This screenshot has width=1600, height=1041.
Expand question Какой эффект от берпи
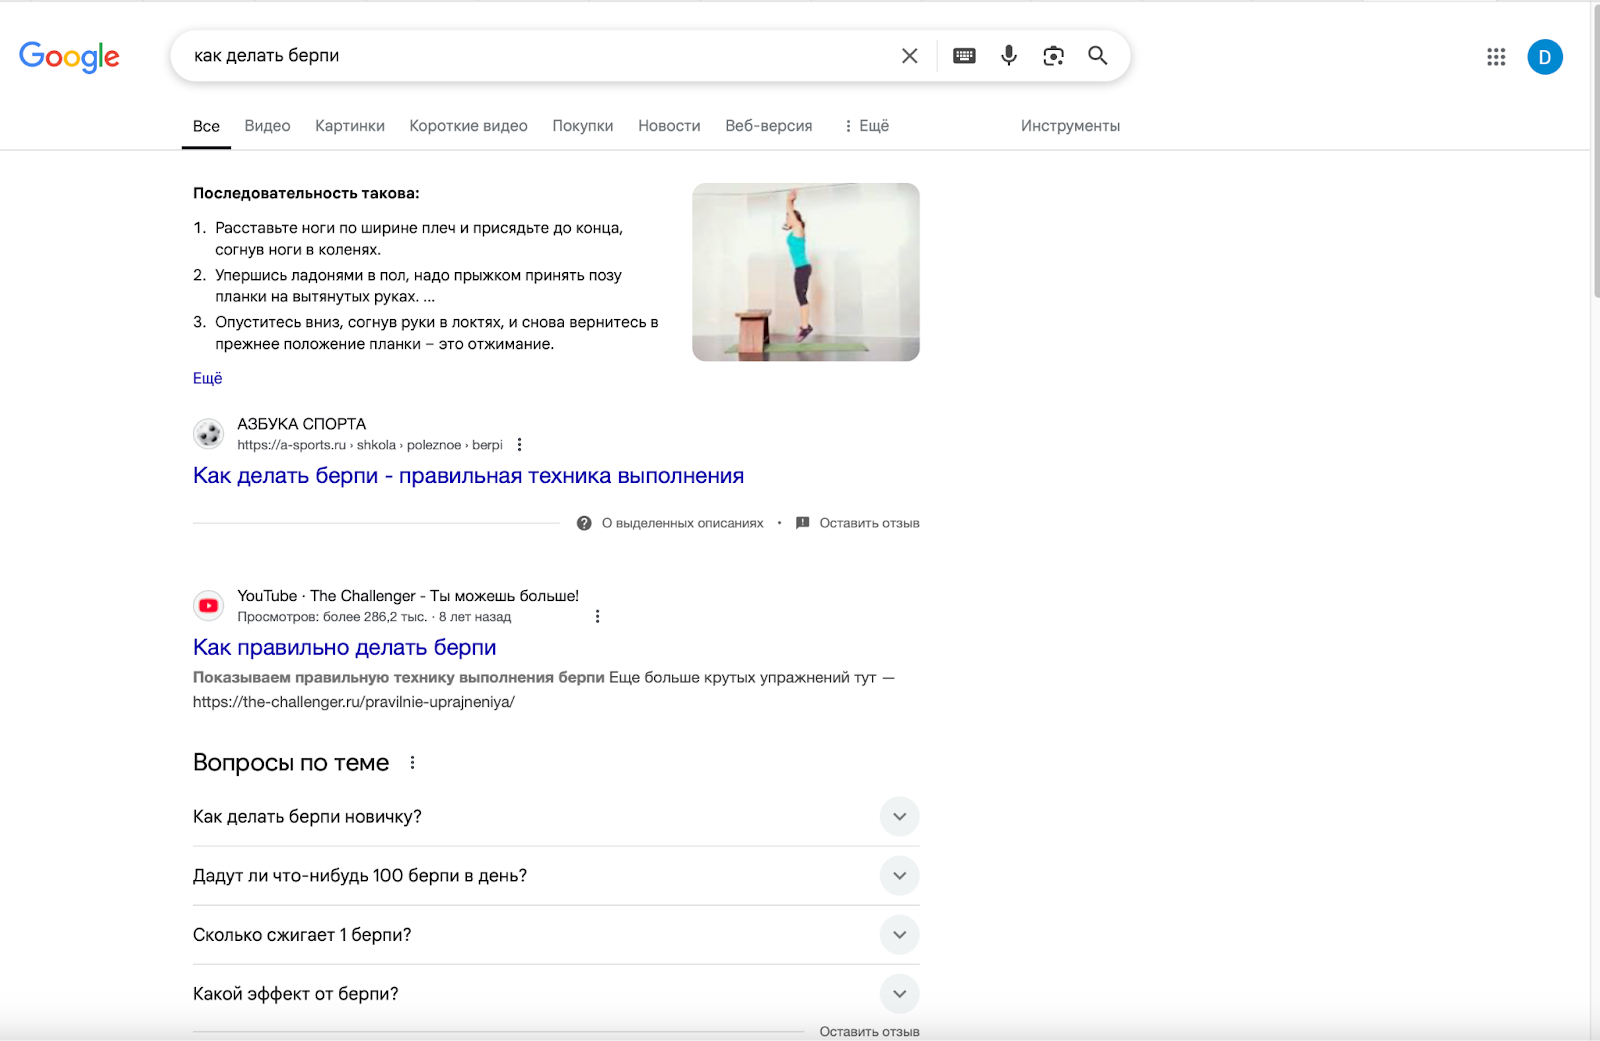tap(899, 994)
